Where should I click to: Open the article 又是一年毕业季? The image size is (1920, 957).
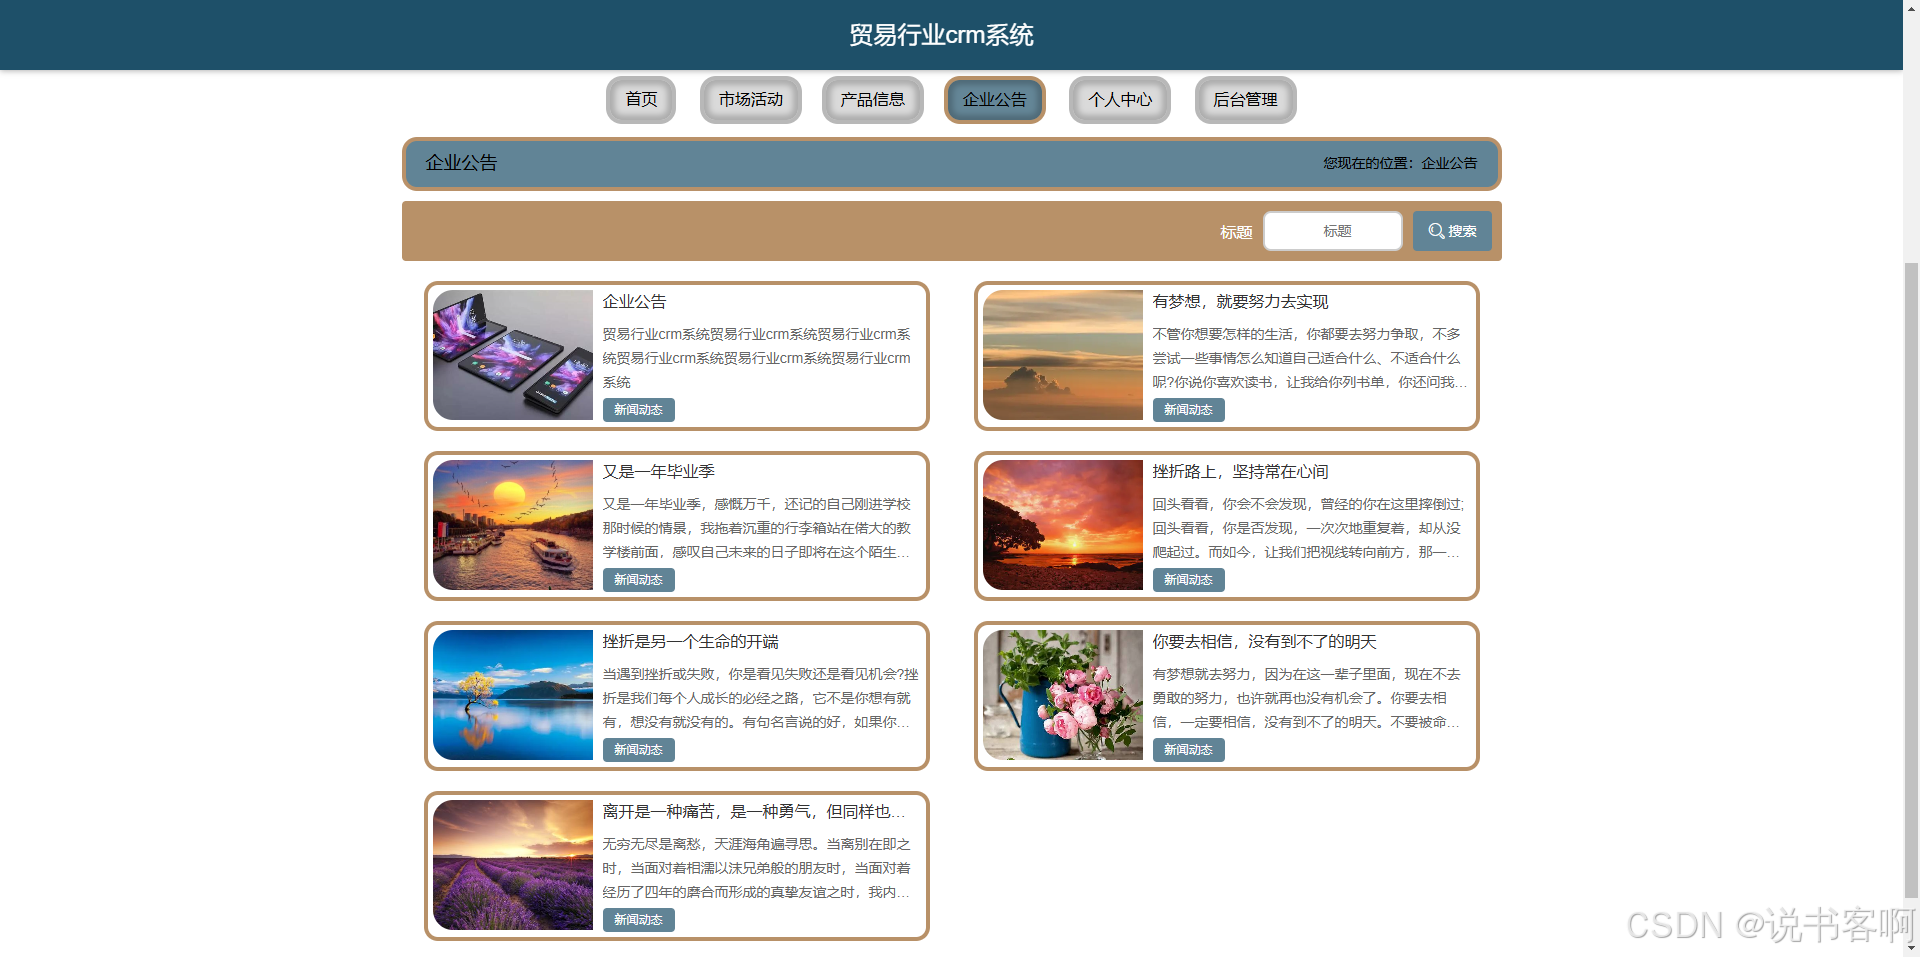(x=658, y=471)
